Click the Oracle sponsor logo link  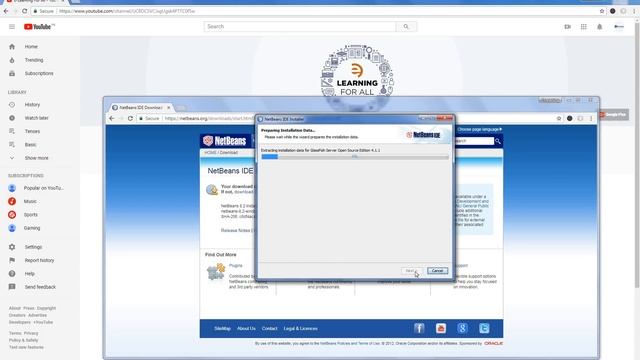(493, 344)
